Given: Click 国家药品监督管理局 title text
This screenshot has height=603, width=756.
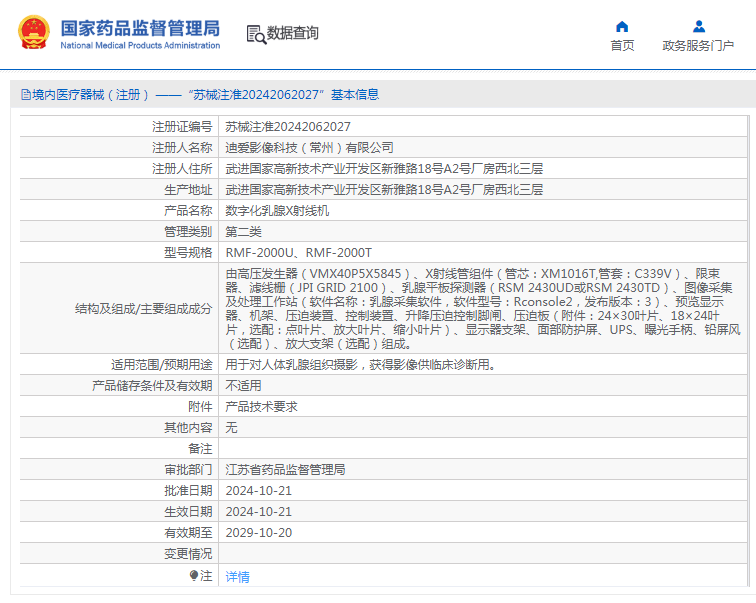Looking at the screenshot, I should coord(140,28).
